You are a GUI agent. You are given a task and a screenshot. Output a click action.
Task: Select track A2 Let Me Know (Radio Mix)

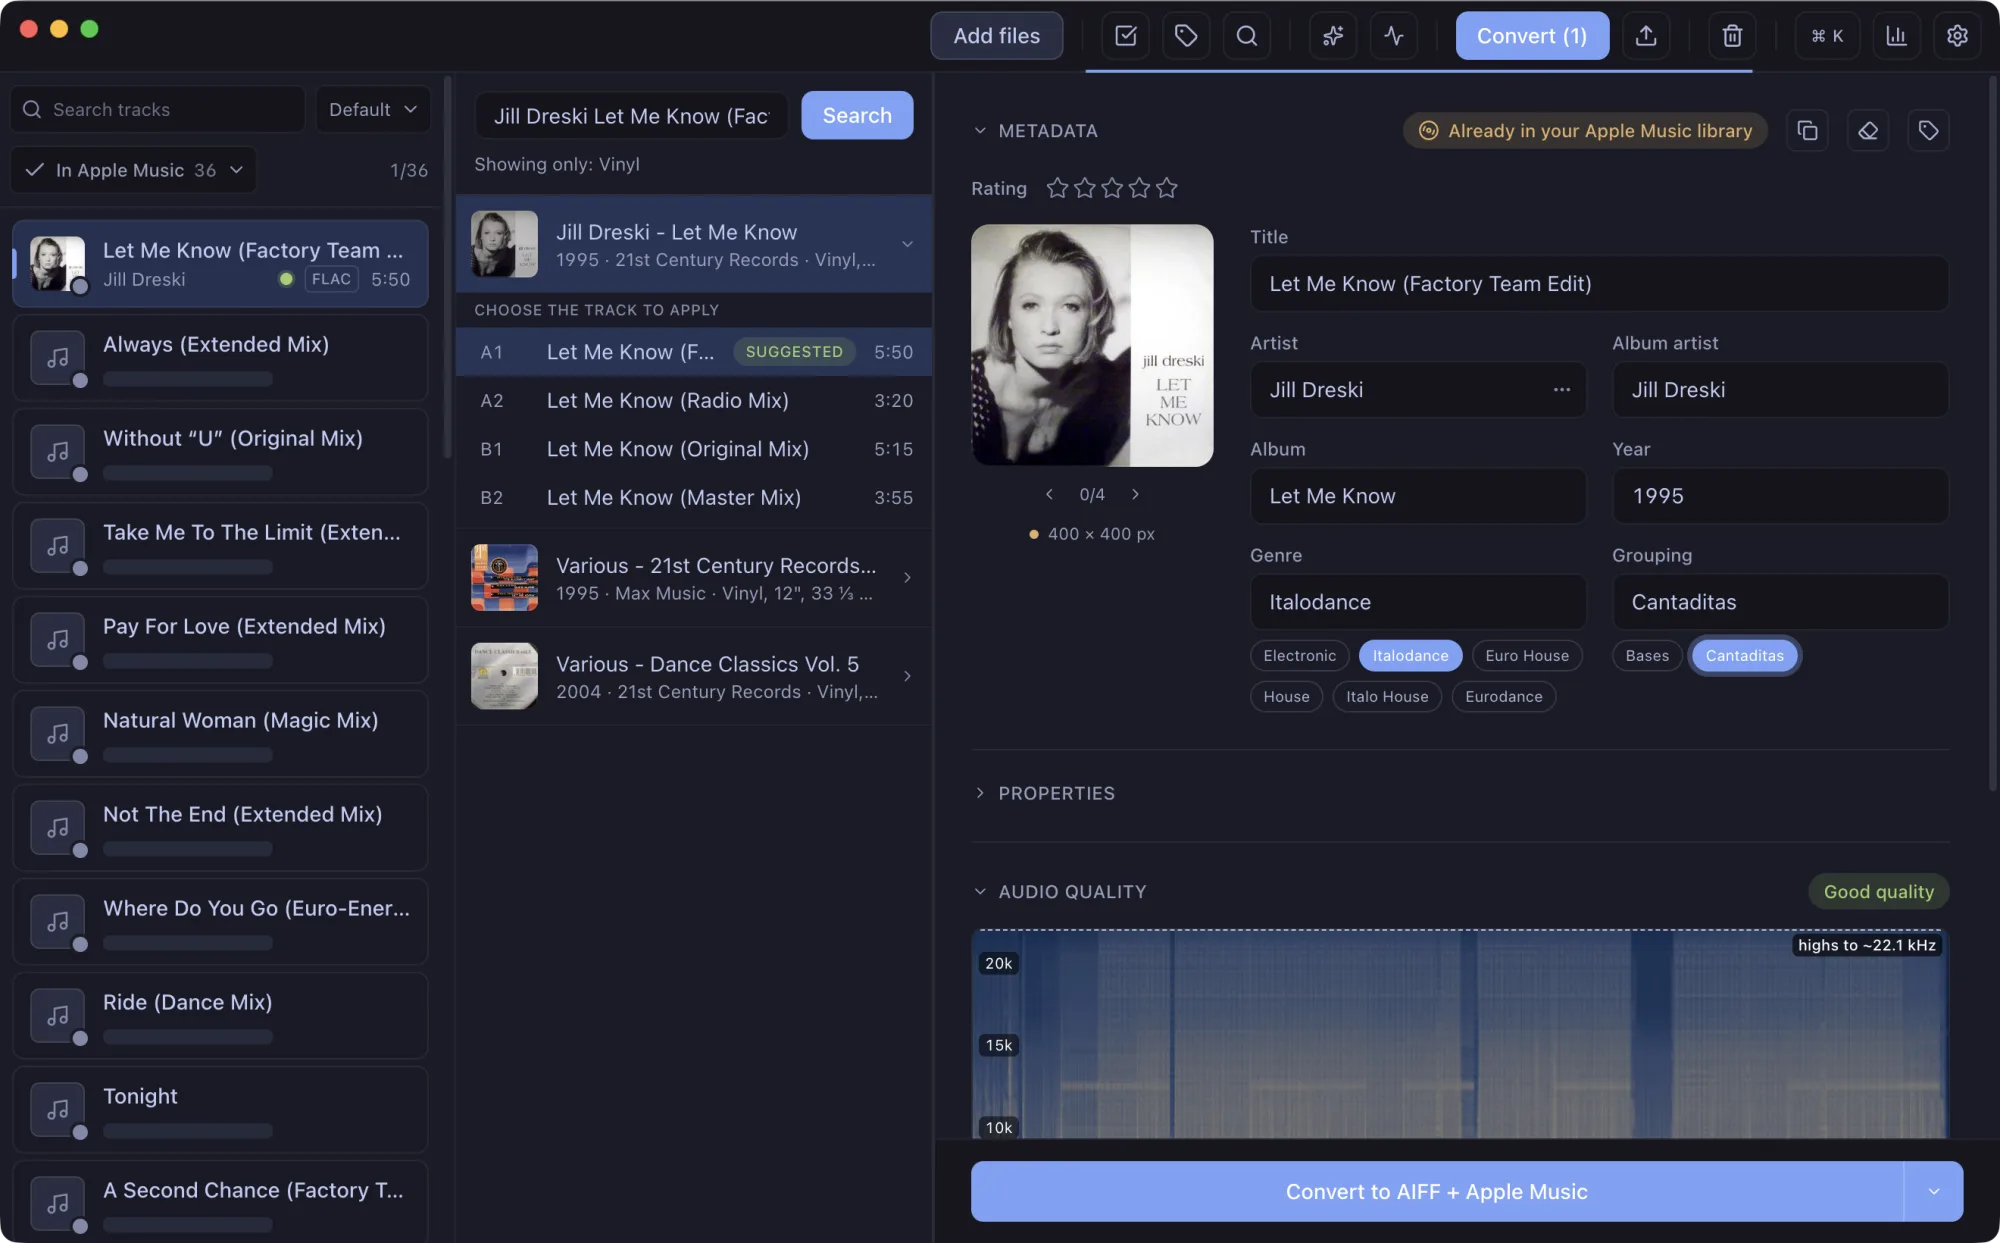tap(694, 401)
